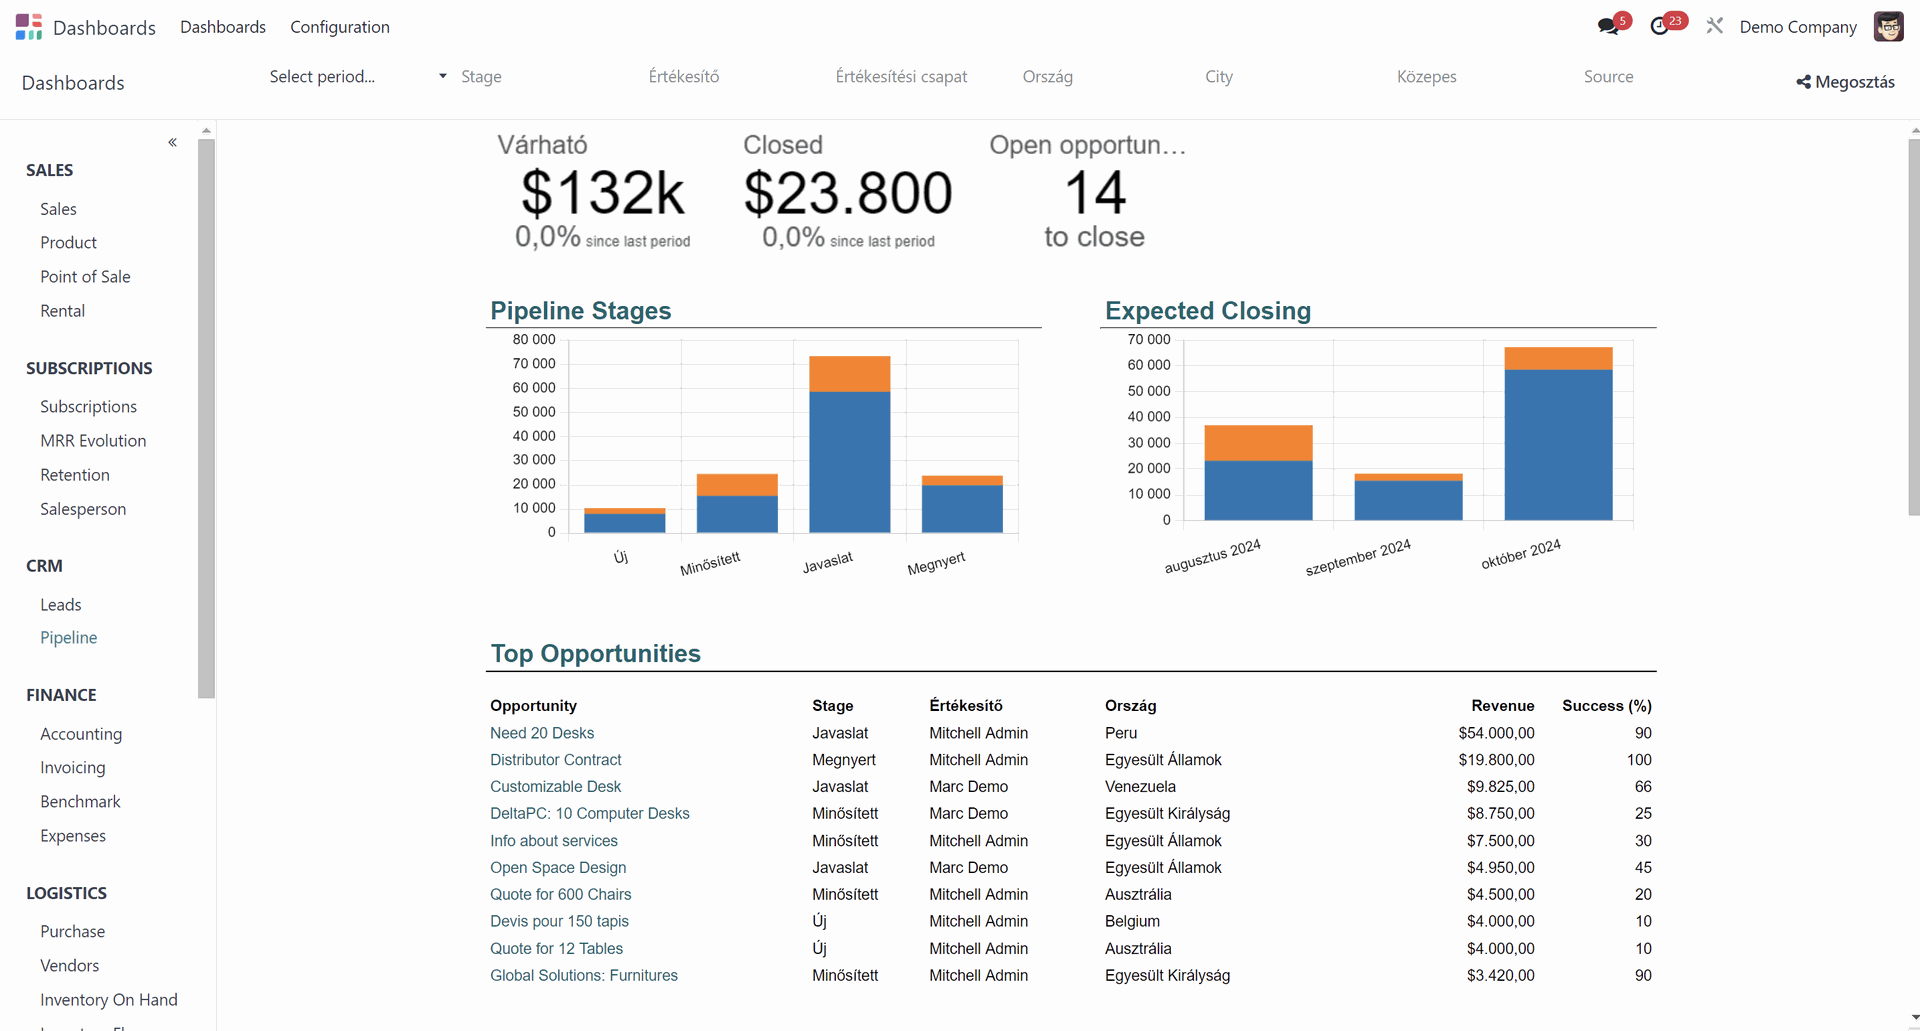This screenshot has height=1031, width=1920.
Task: Open the Select period dropdown
Action: tap(357, 77)
